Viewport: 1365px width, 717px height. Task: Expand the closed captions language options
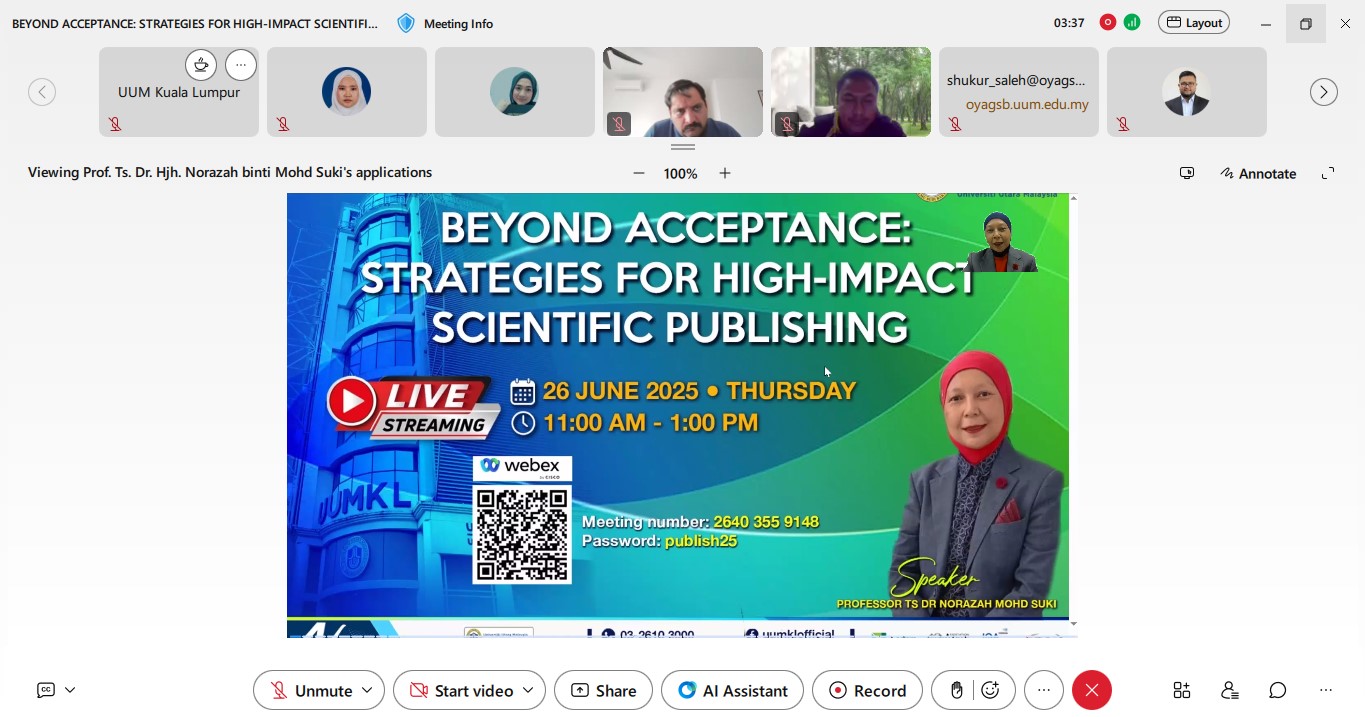click(x=68, y=689)
